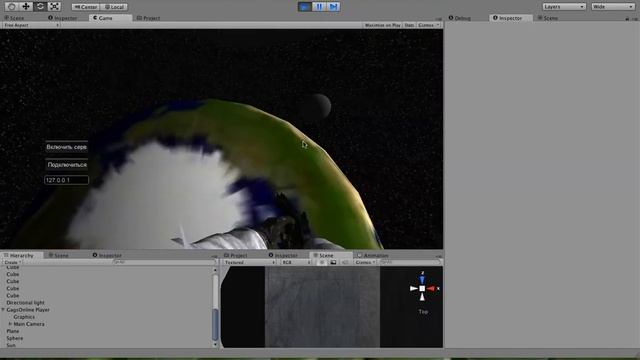The height and width of the screenshot is (360, 640).
Task: Toggle the Center pivot mode button
Action: [86, 7]
